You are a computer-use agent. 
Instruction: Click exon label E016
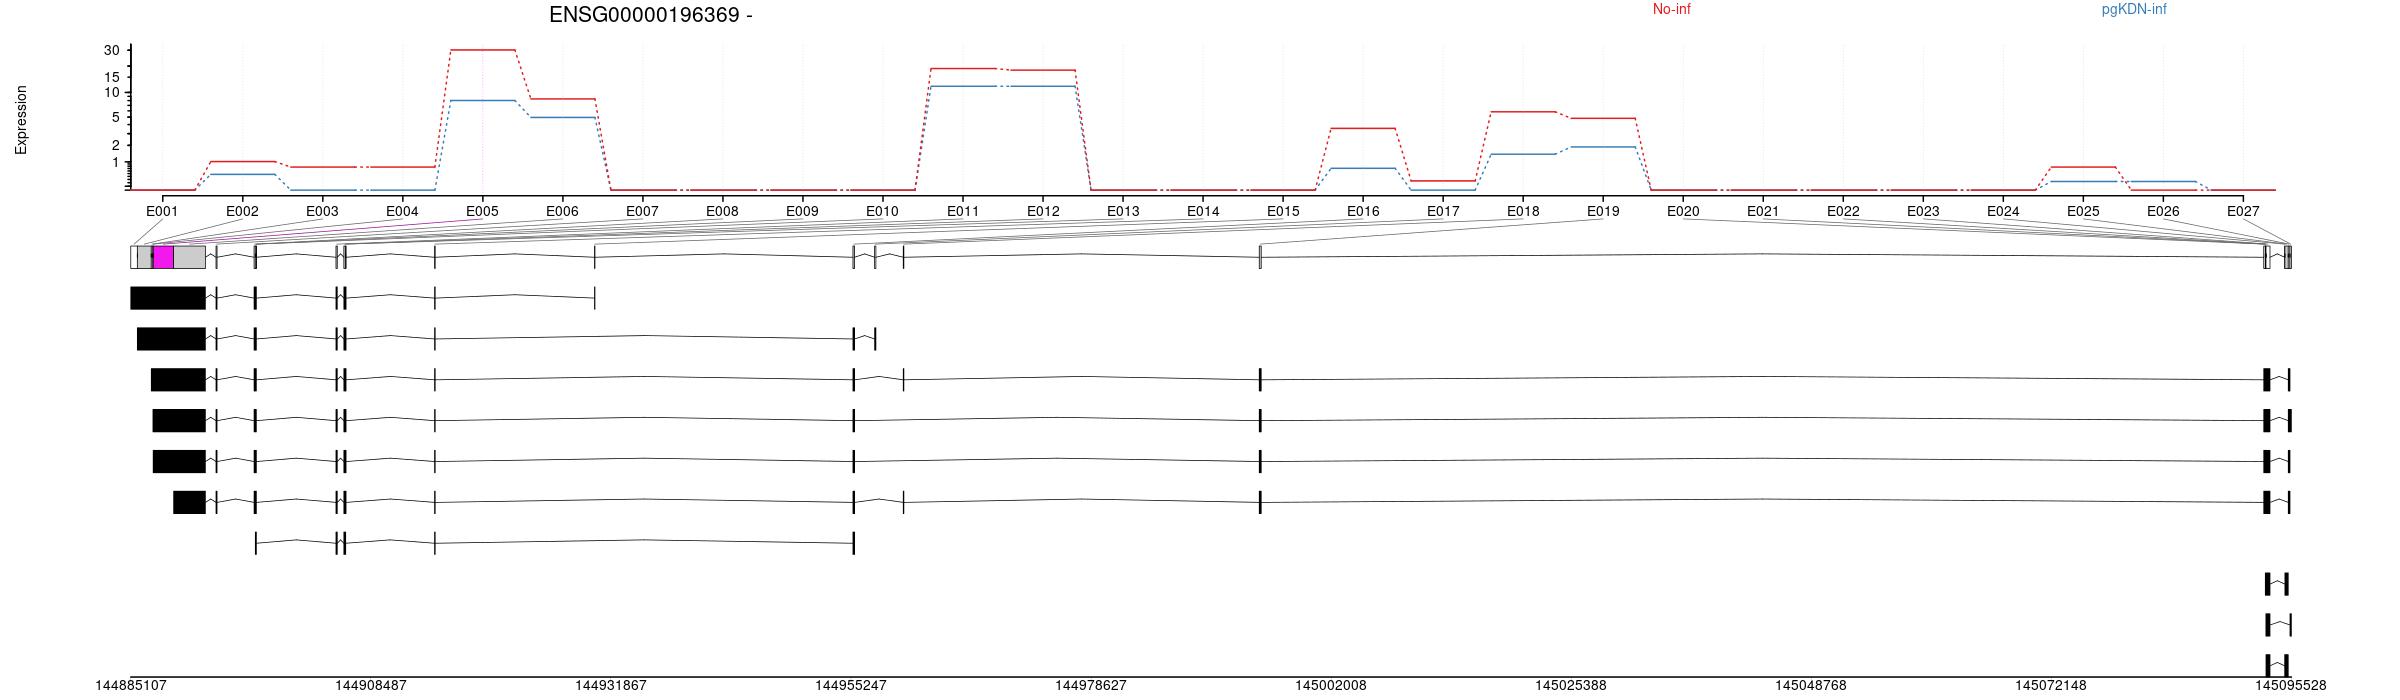click(1363, 211)
